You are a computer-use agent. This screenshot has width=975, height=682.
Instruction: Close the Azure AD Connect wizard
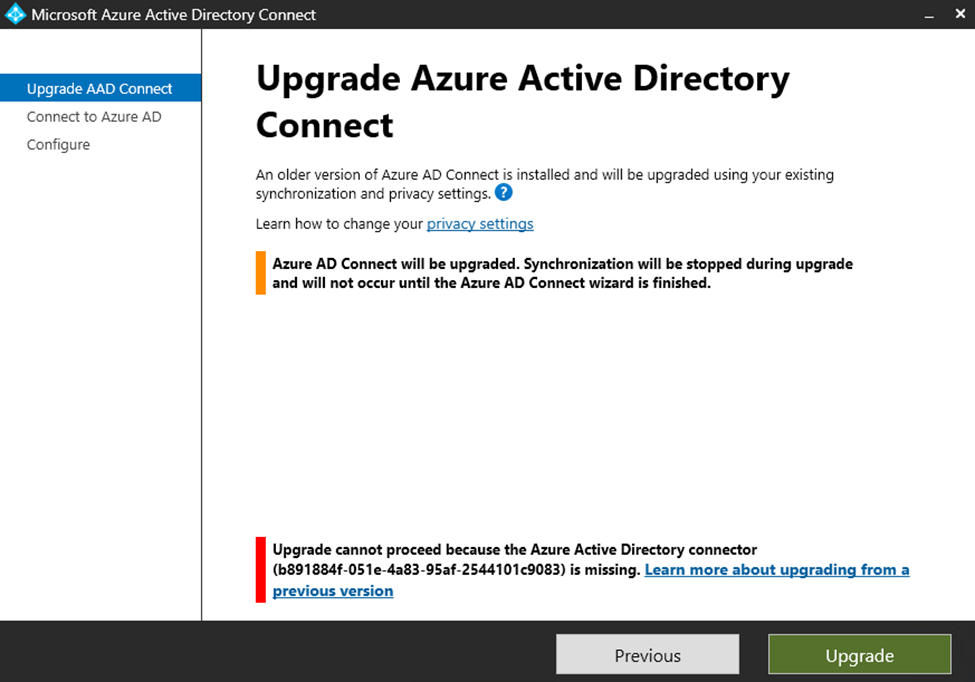click(x=960, y=14)
